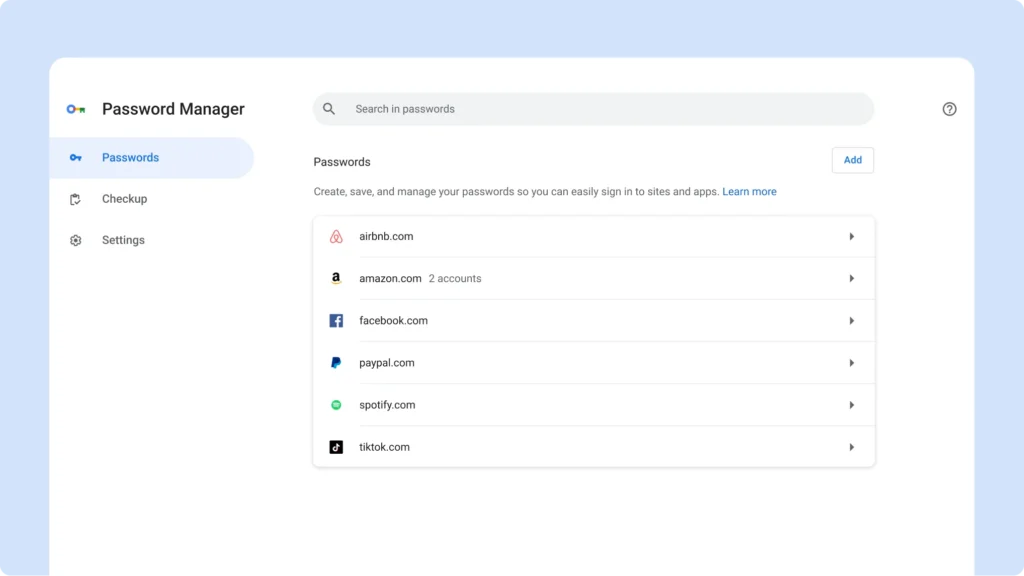The width and height of the screenshot is (1024, 576).
Task: Expand amazon.com entry arrow
Action: point(852,278)
